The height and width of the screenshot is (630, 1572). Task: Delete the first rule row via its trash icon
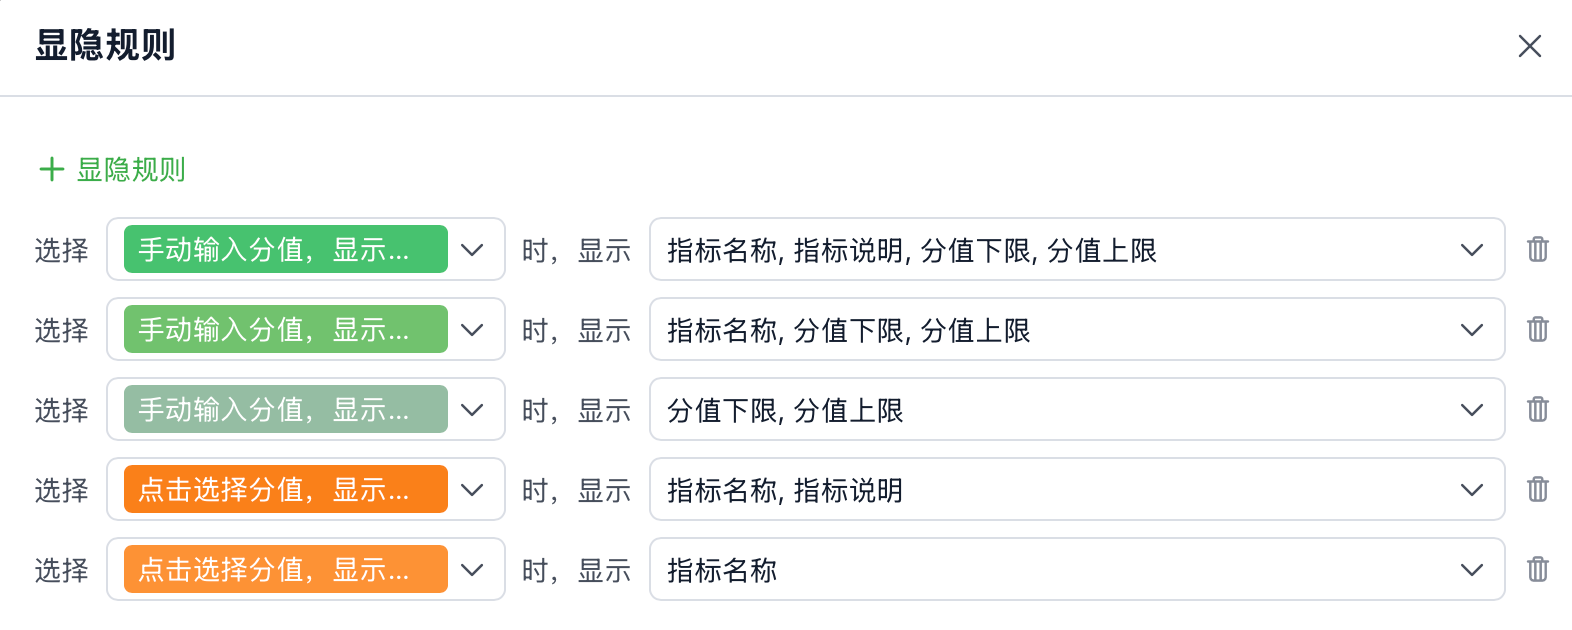pyautogui.click(x=1538, y=249)
